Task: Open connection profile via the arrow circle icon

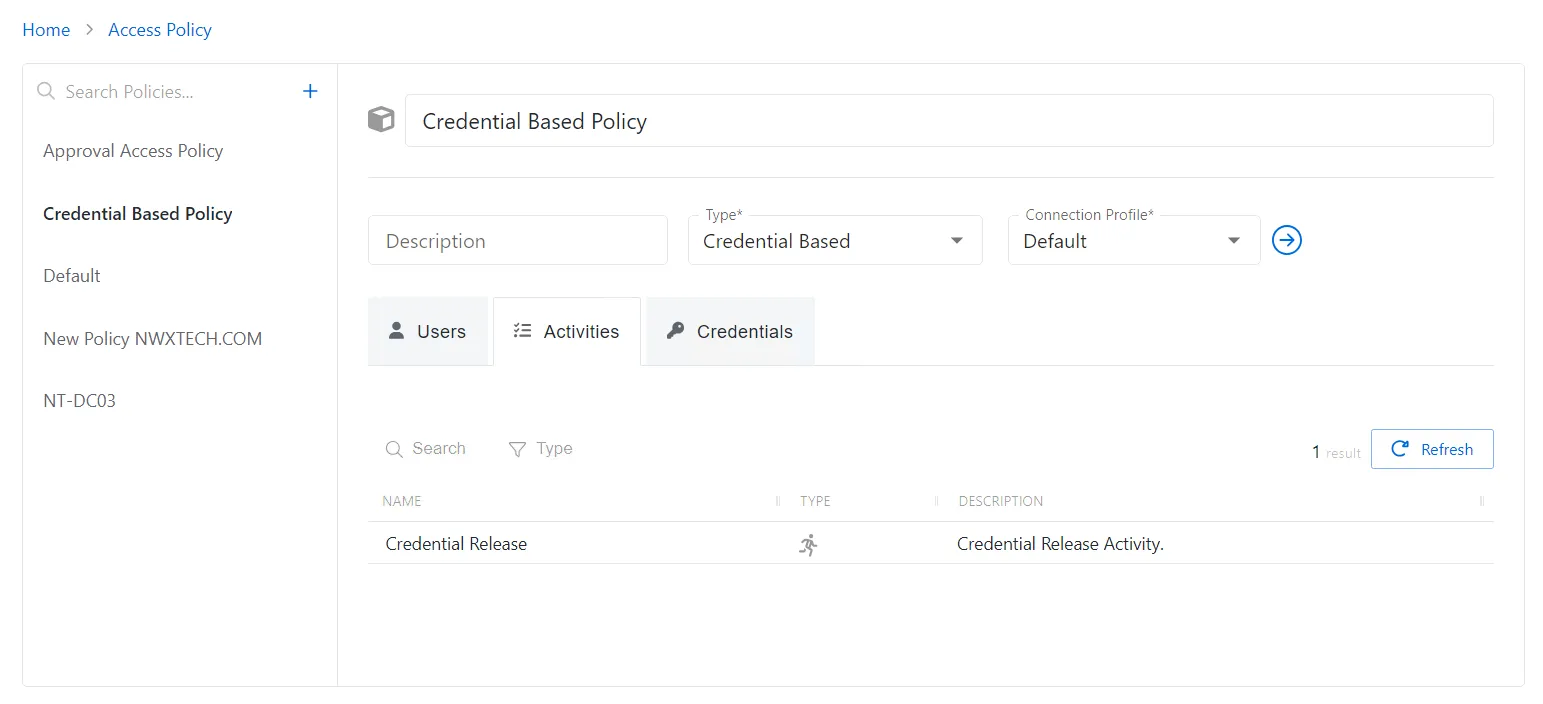Action: click(1286, 240)
